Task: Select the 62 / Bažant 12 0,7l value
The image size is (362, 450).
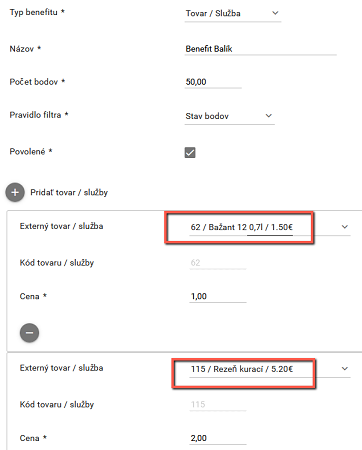Action: [242, 227]
